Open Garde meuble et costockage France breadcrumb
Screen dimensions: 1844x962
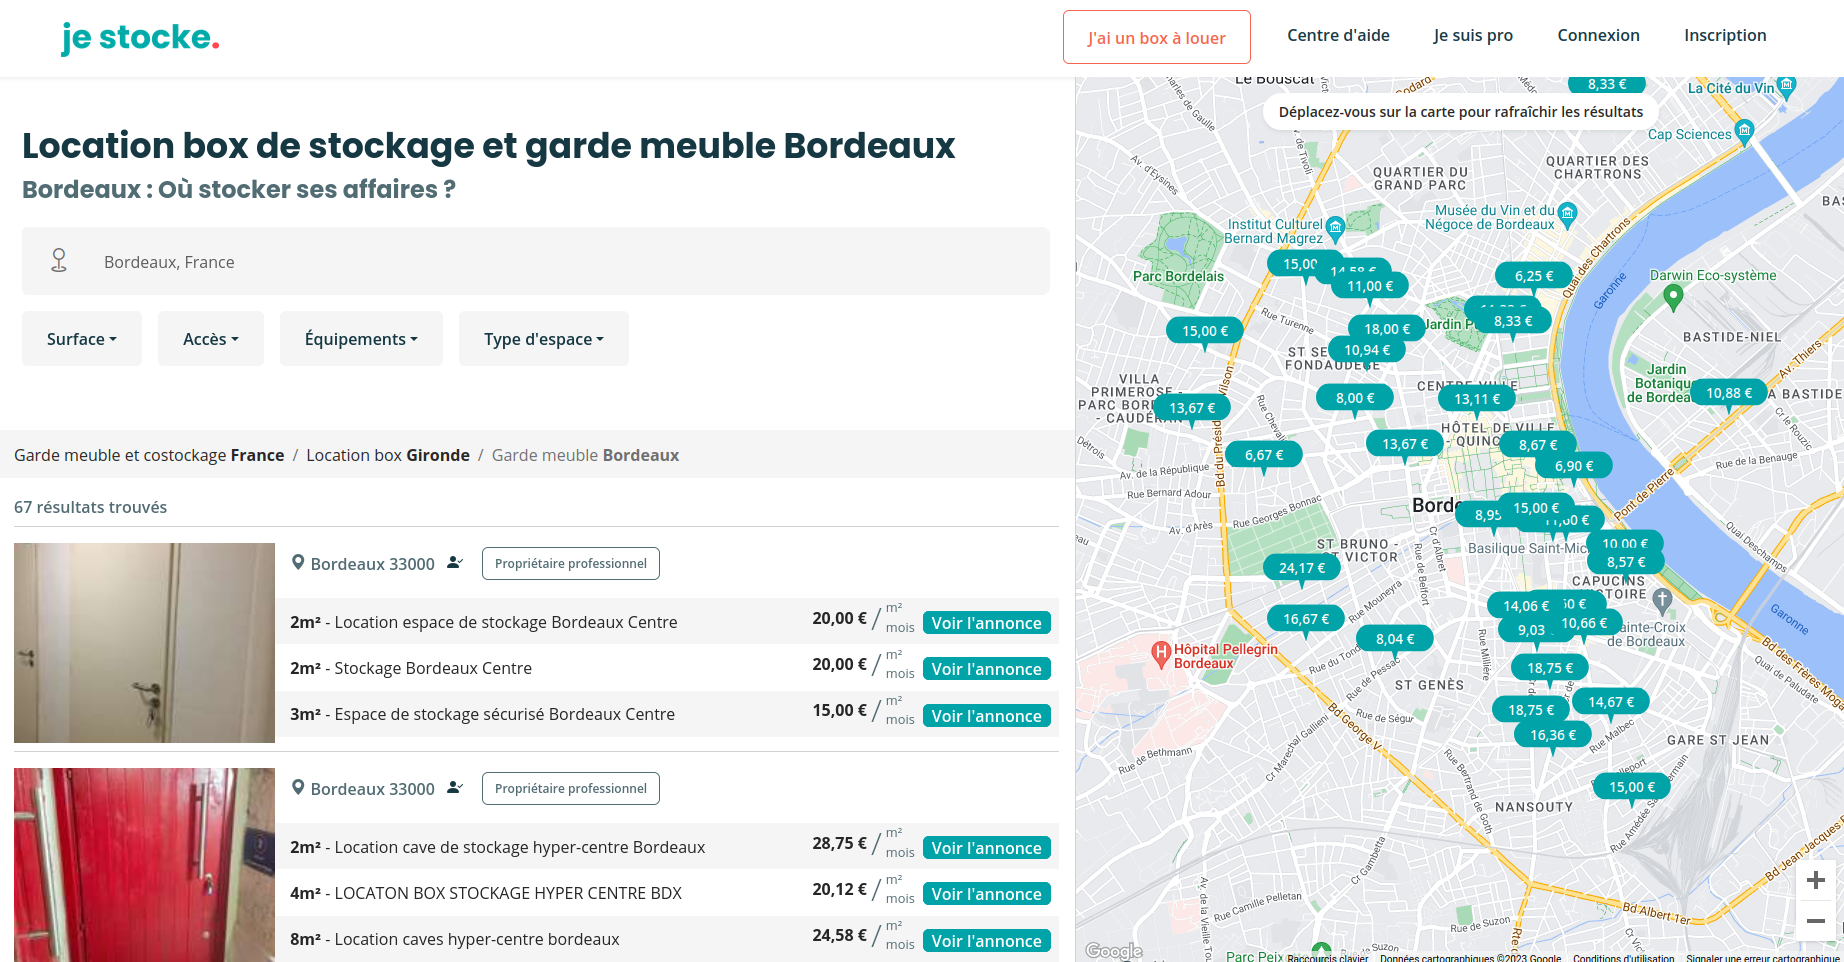(149, 455)
